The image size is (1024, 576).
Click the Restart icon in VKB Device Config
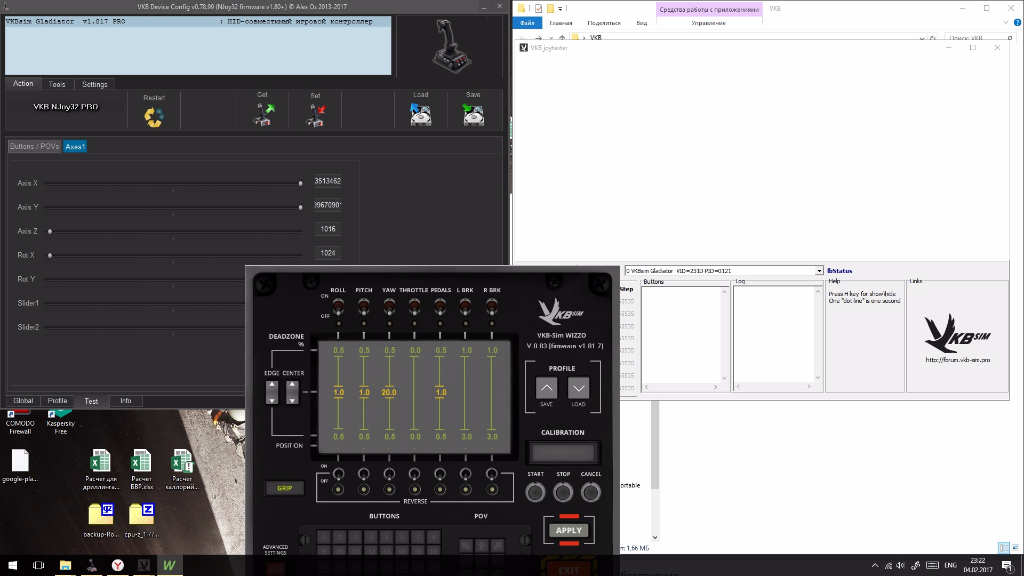[x=154, y=117]
